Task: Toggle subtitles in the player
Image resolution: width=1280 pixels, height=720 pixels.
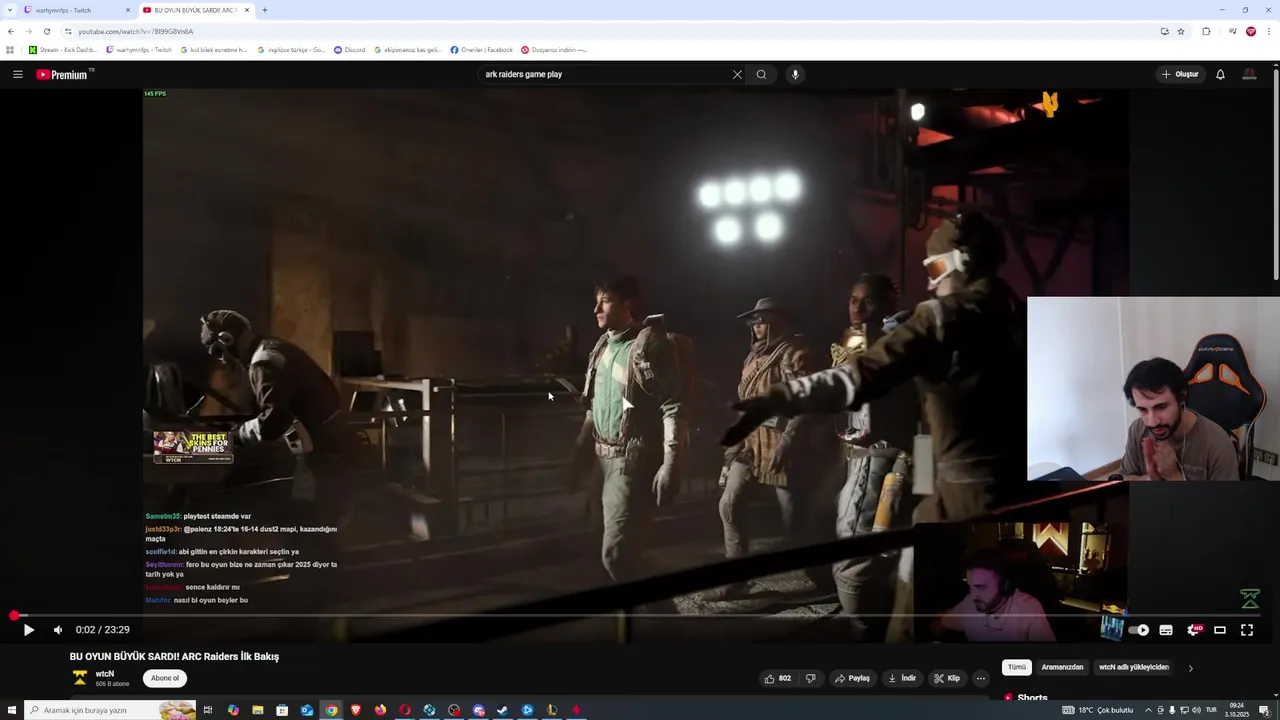Action: [1166, 630]
